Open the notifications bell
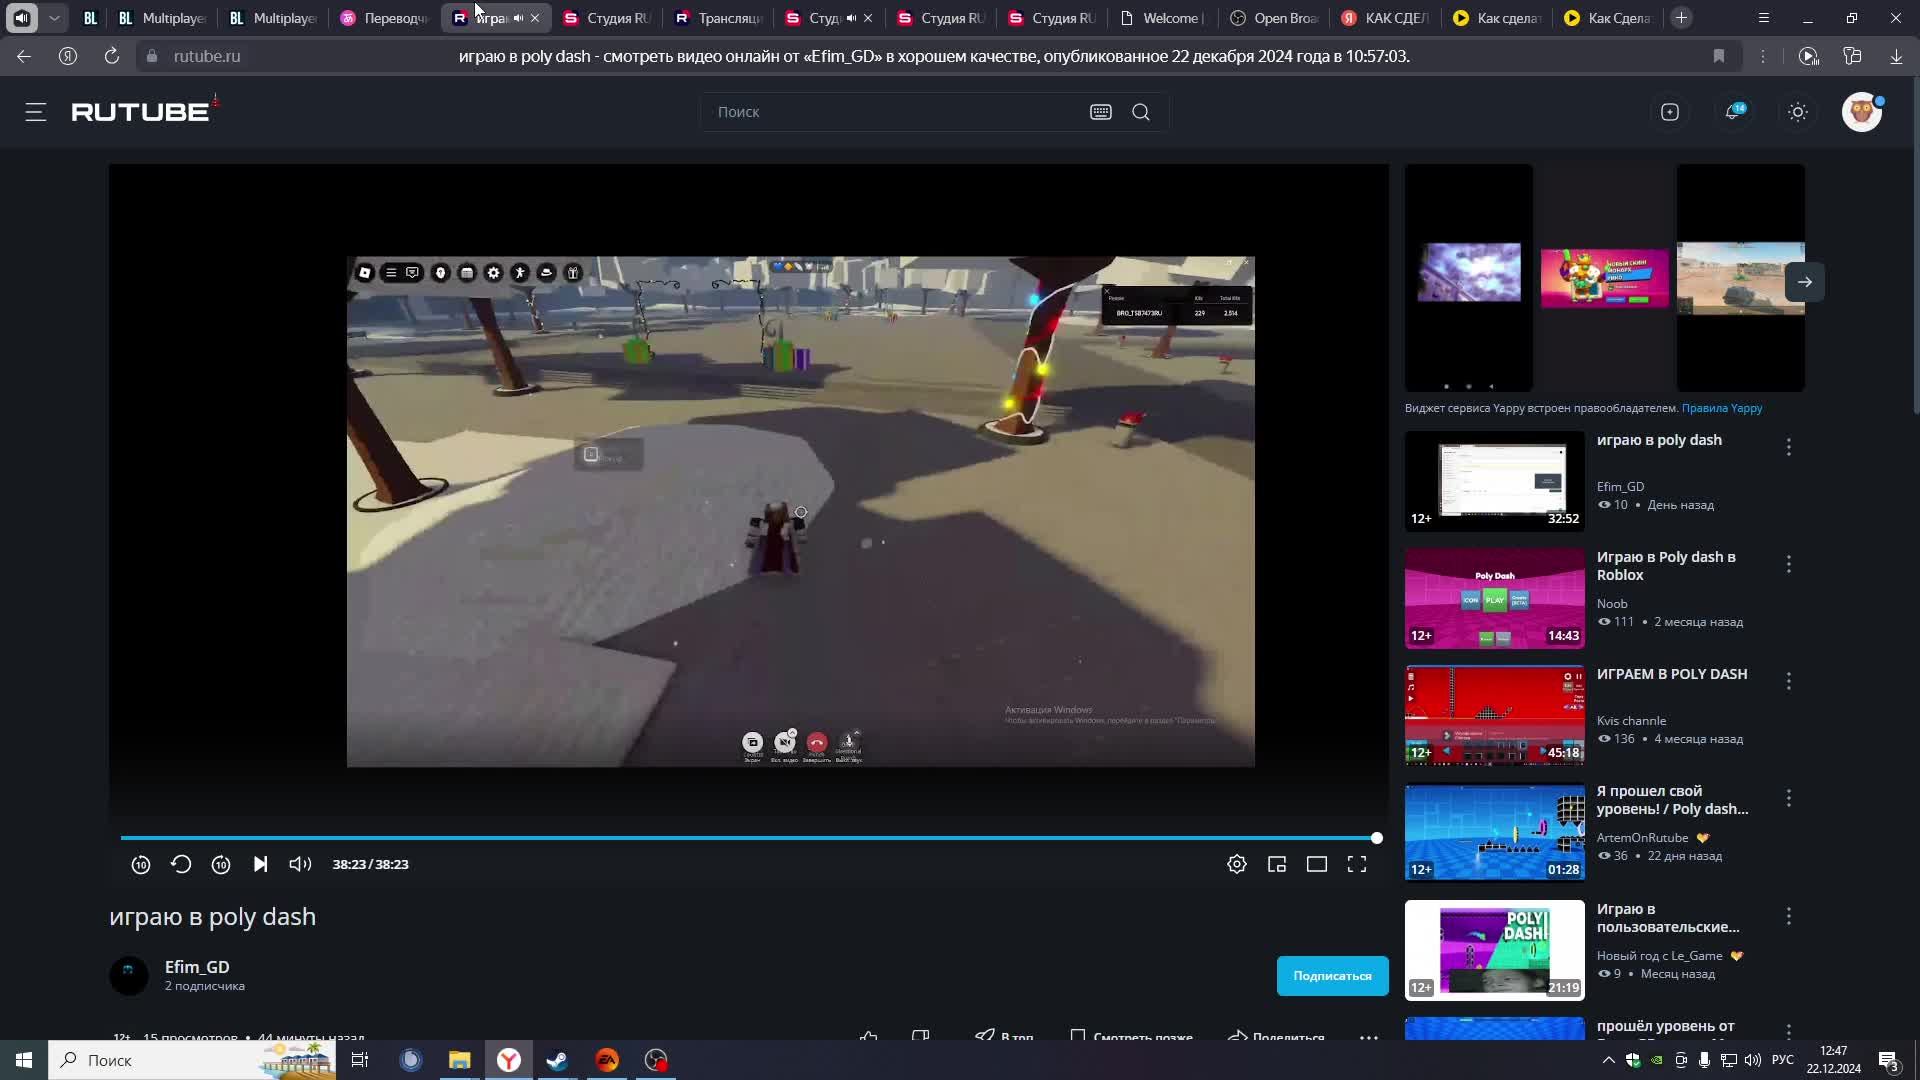Viewport: 1920px width, 1080px height. (x=1733, y=112)
